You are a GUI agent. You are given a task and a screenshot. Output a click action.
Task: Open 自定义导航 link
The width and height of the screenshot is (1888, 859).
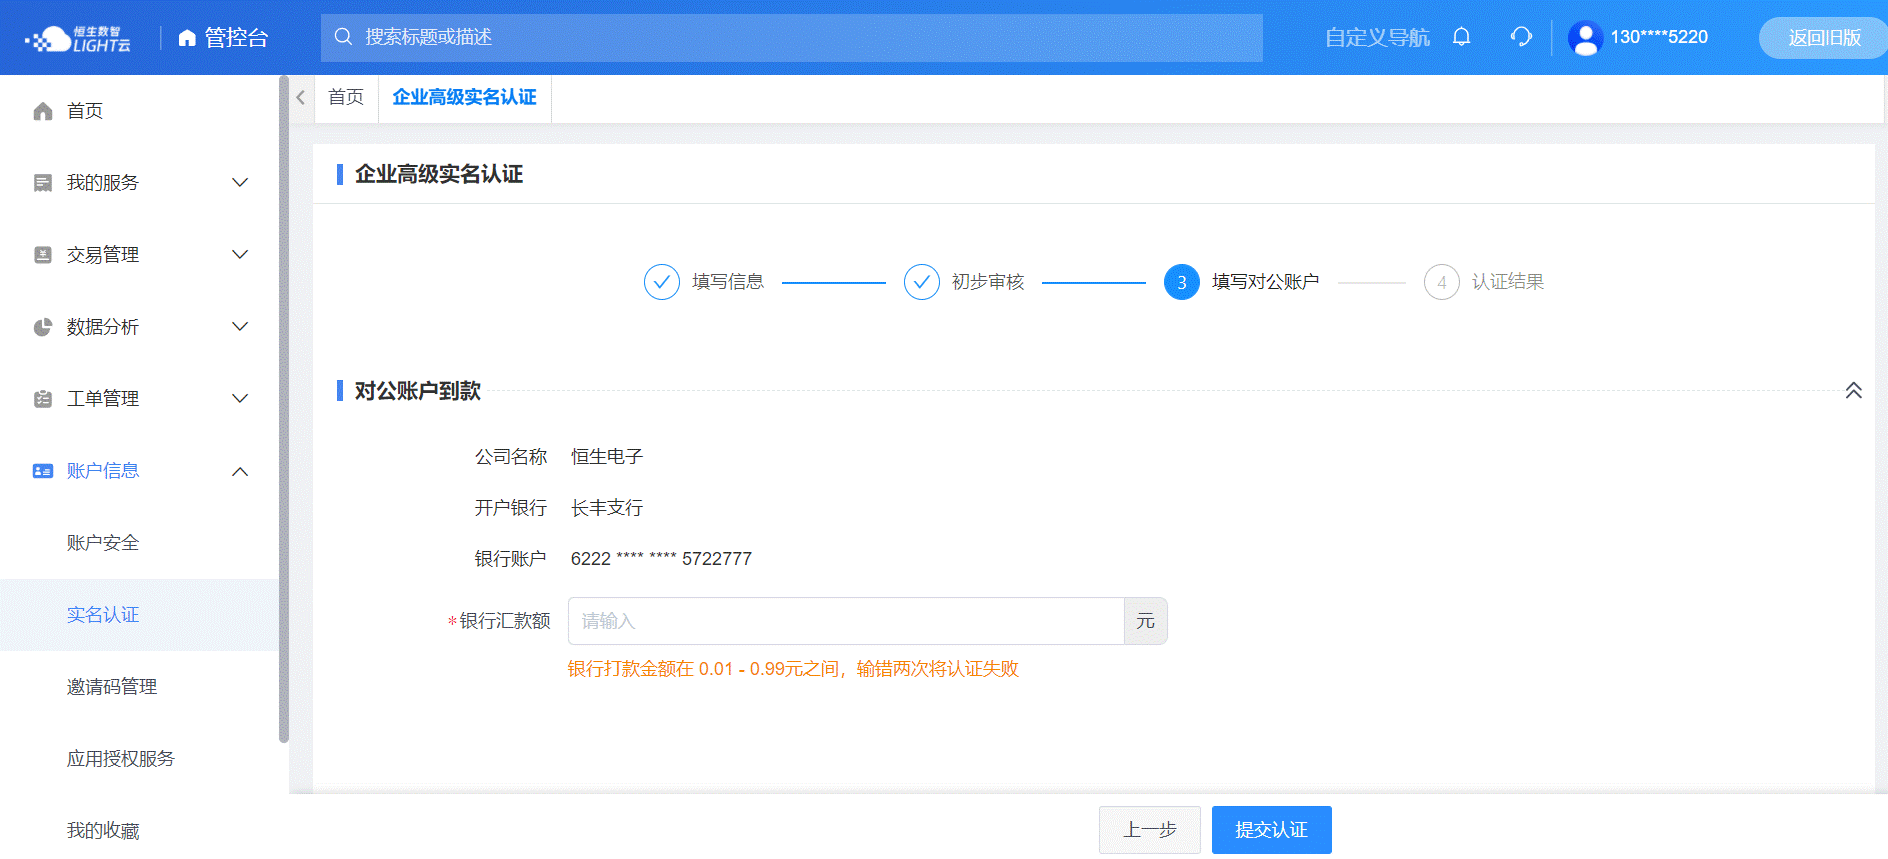[1377, 38]
